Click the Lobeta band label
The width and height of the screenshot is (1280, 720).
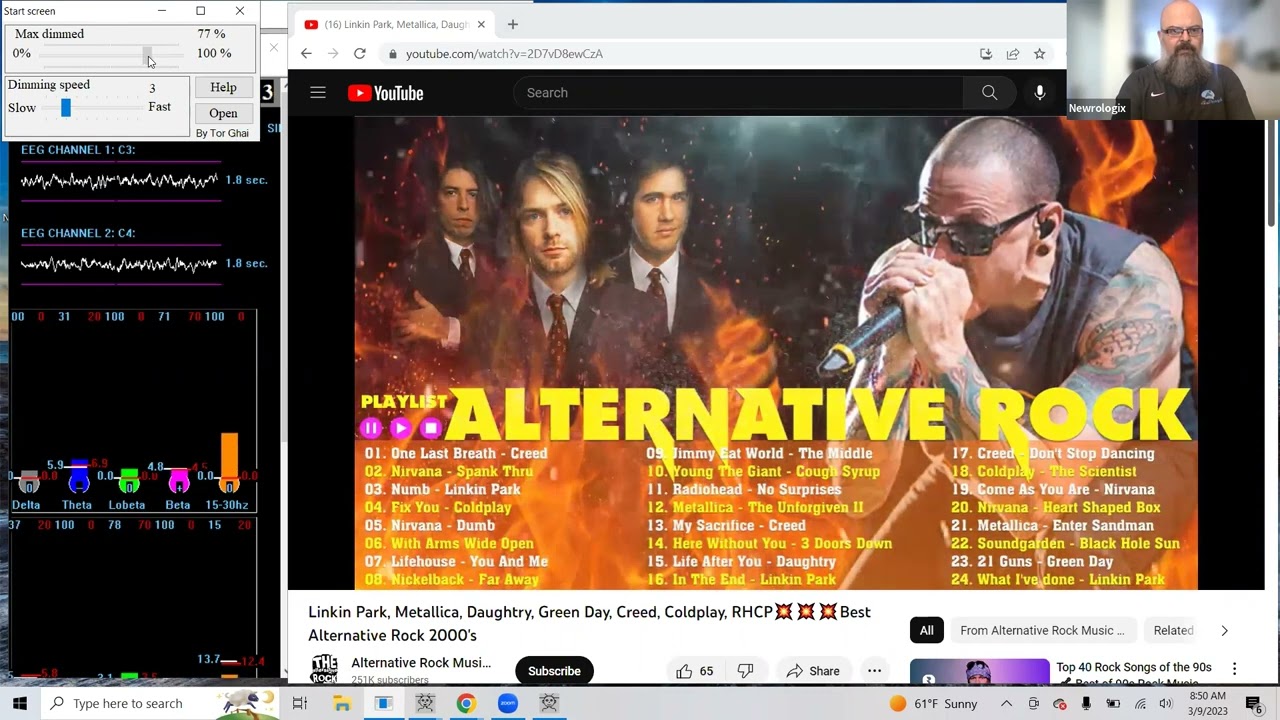tap(127, 505)
